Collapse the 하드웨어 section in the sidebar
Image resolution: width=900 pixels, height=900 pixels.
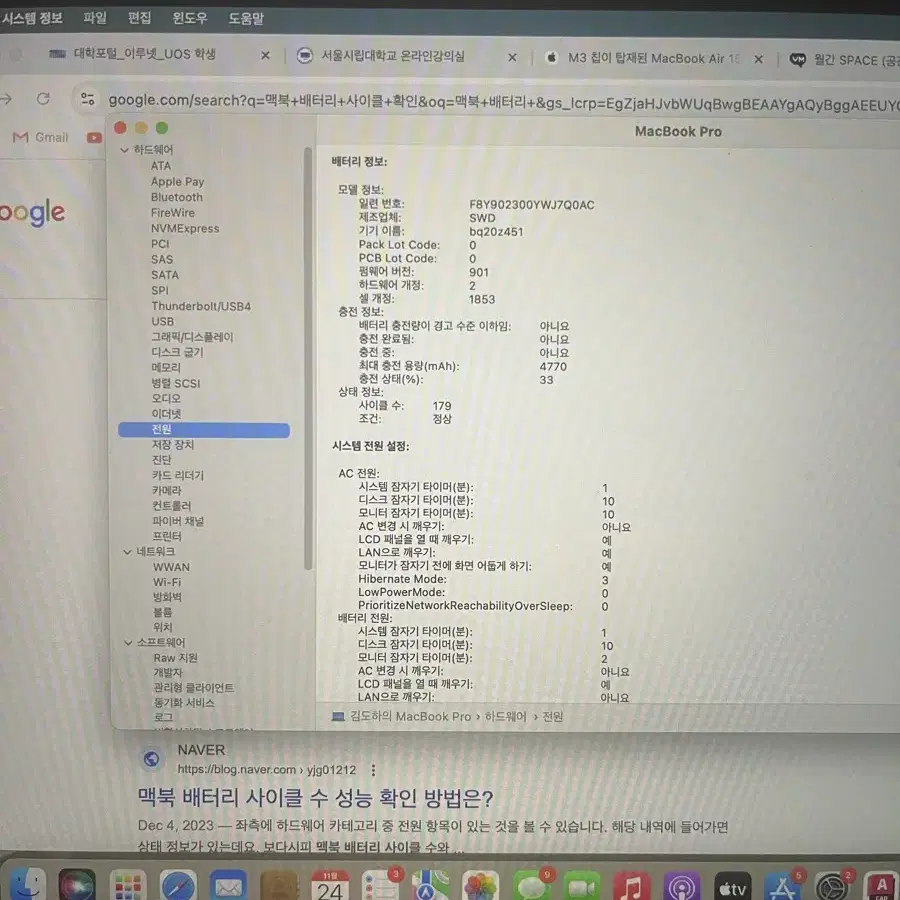click(x=125, y=150)
